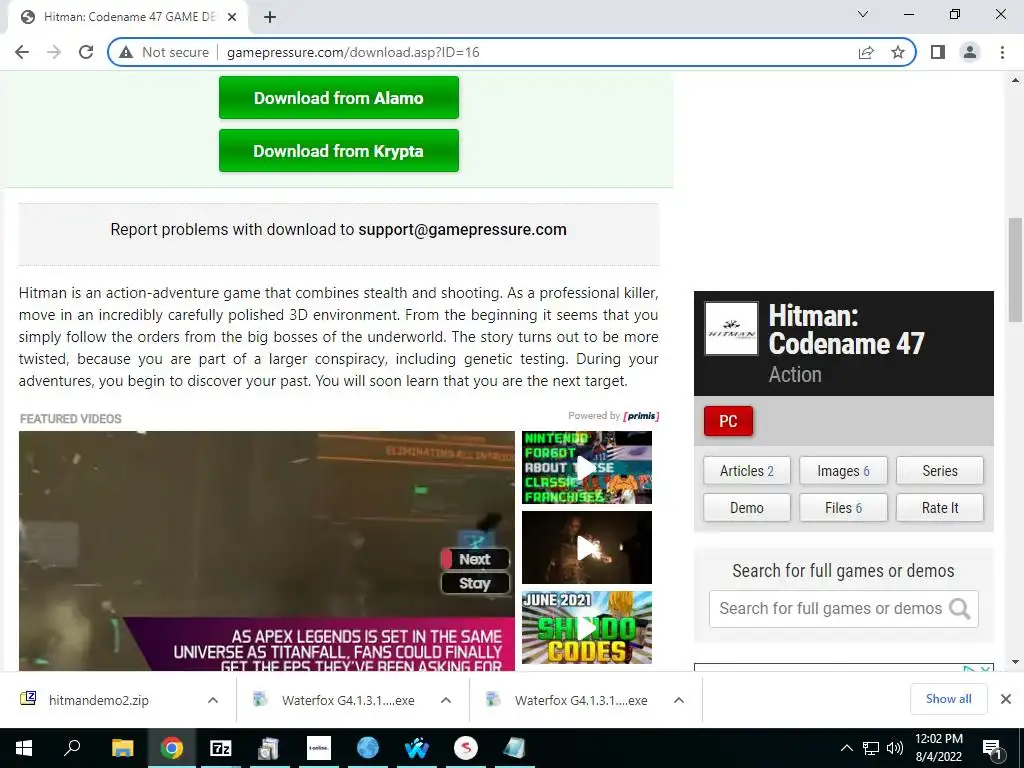This screenshot has height=768, width=1024.
Task: Click the Chrome taskbar icon
Action: [172, 748]
